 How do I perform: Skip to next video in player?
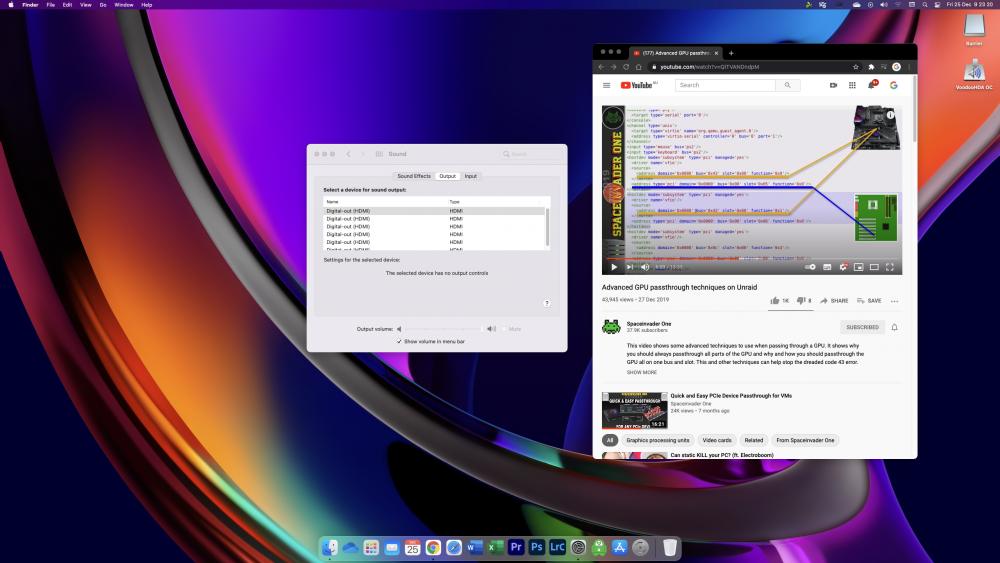629,267
